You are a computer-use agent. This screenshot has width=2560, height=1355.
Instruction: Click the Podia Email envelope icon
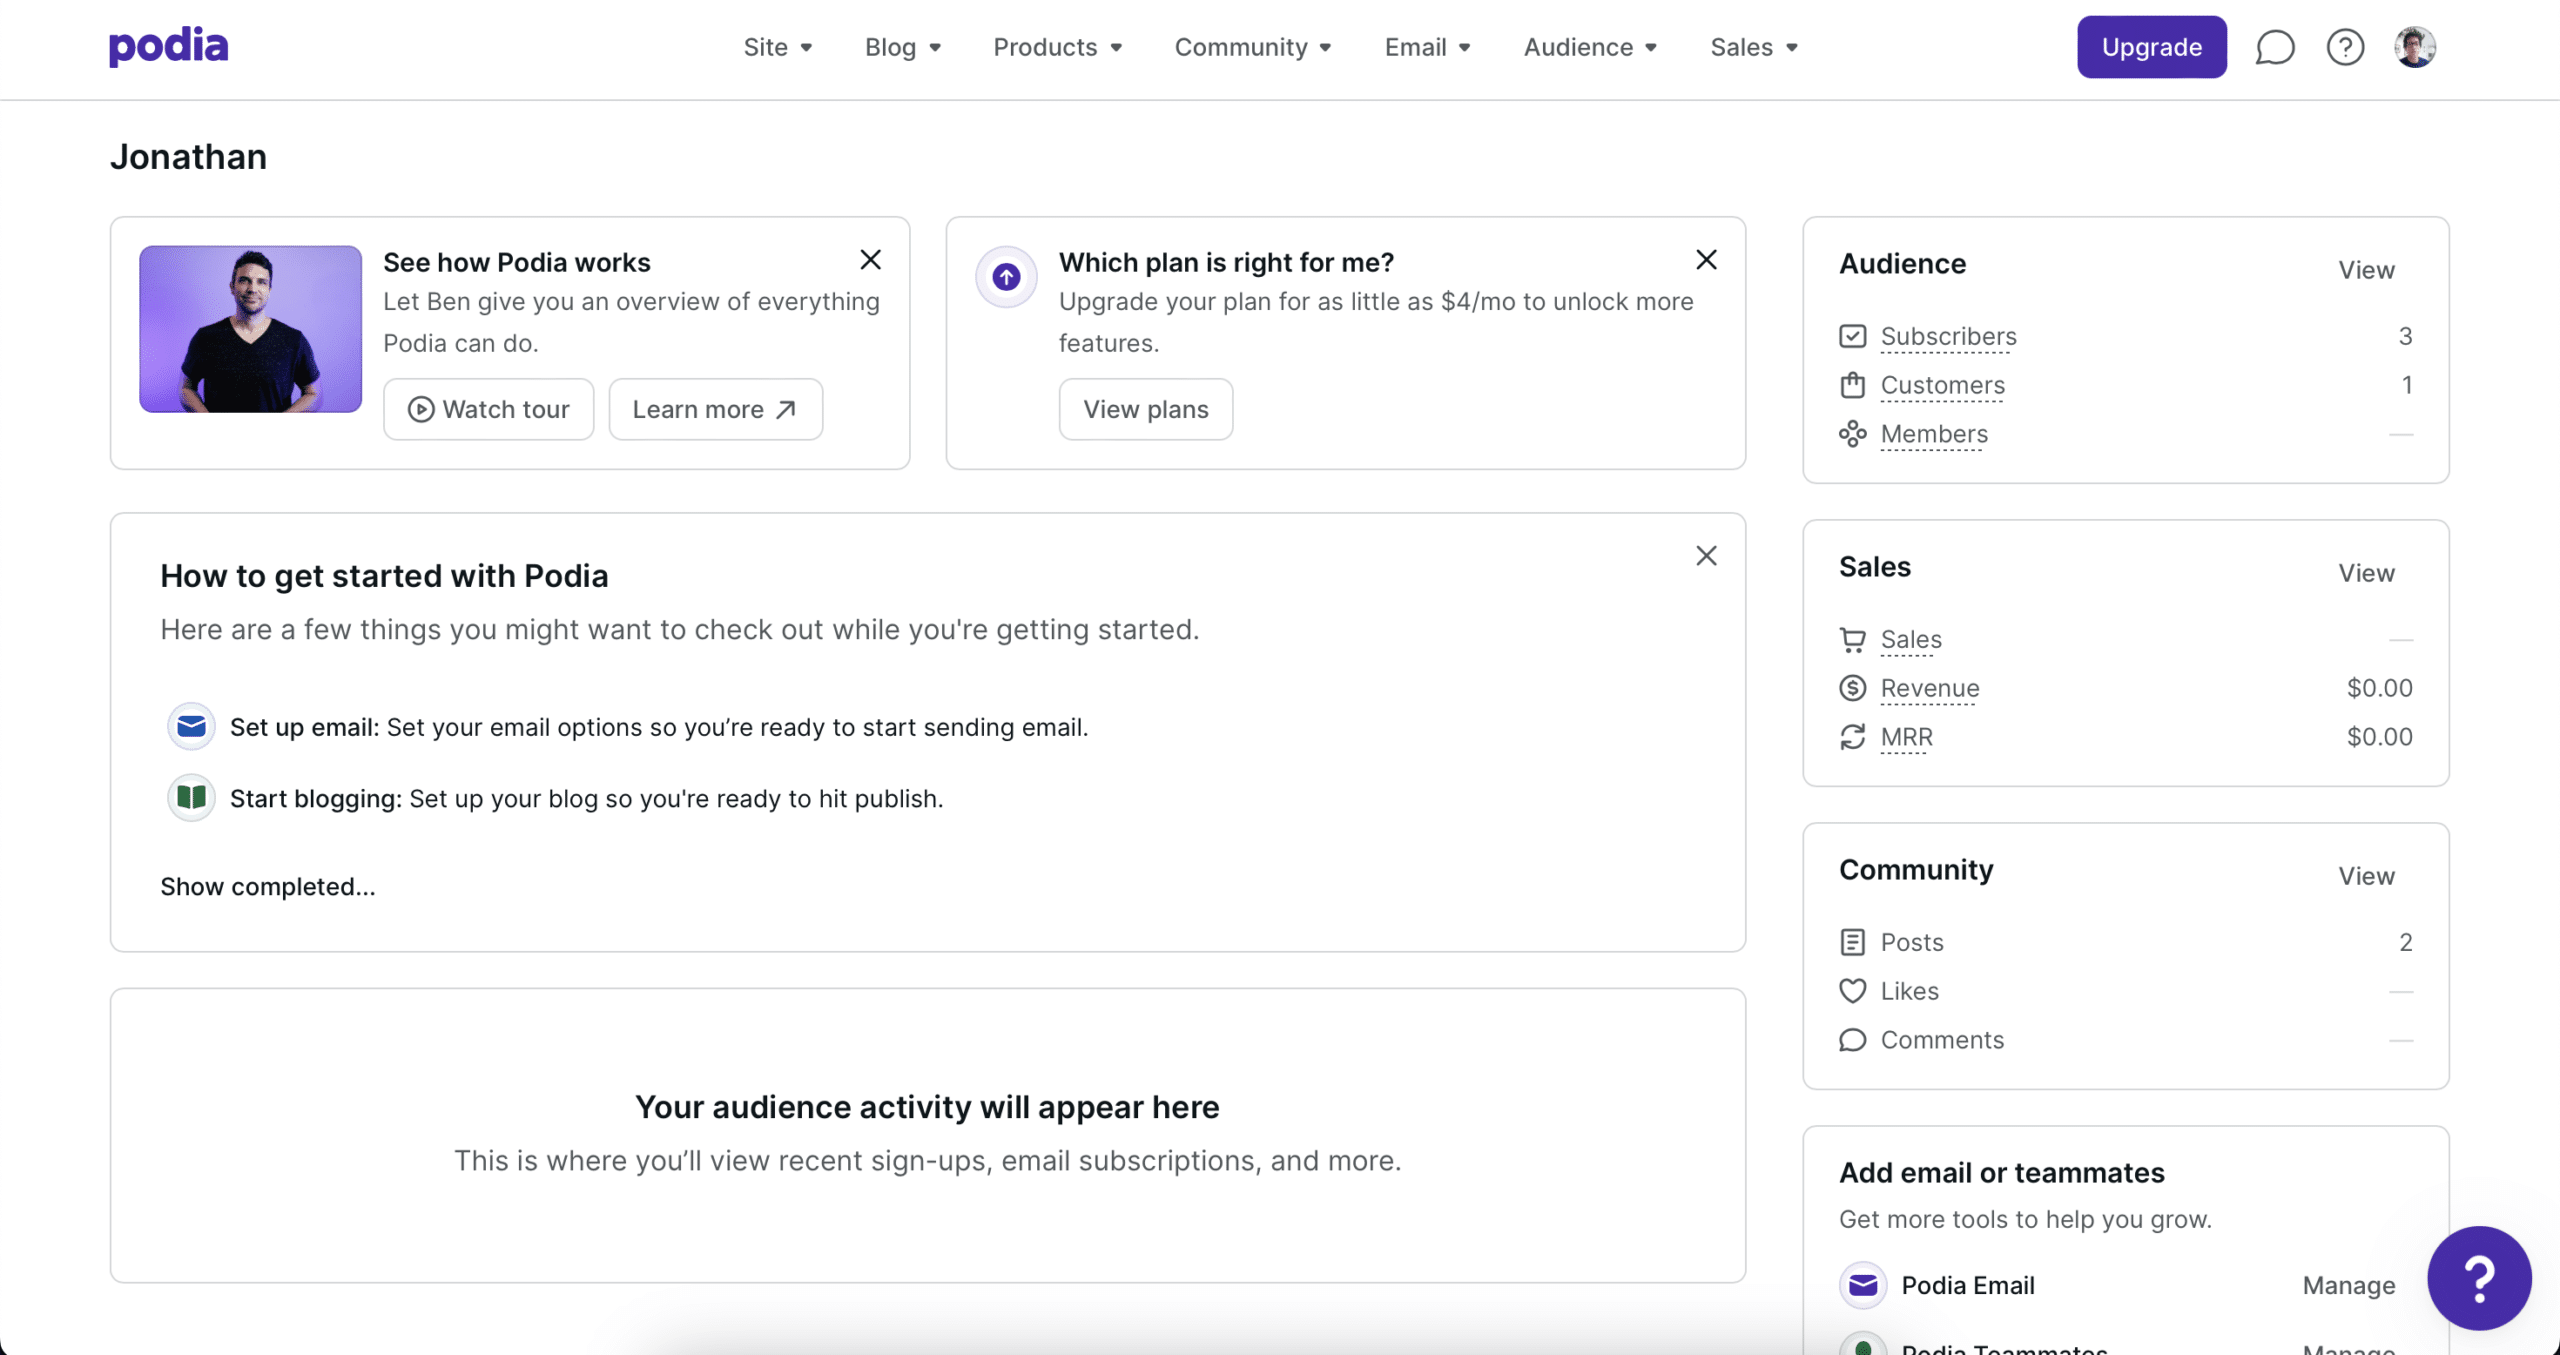1863,1285
